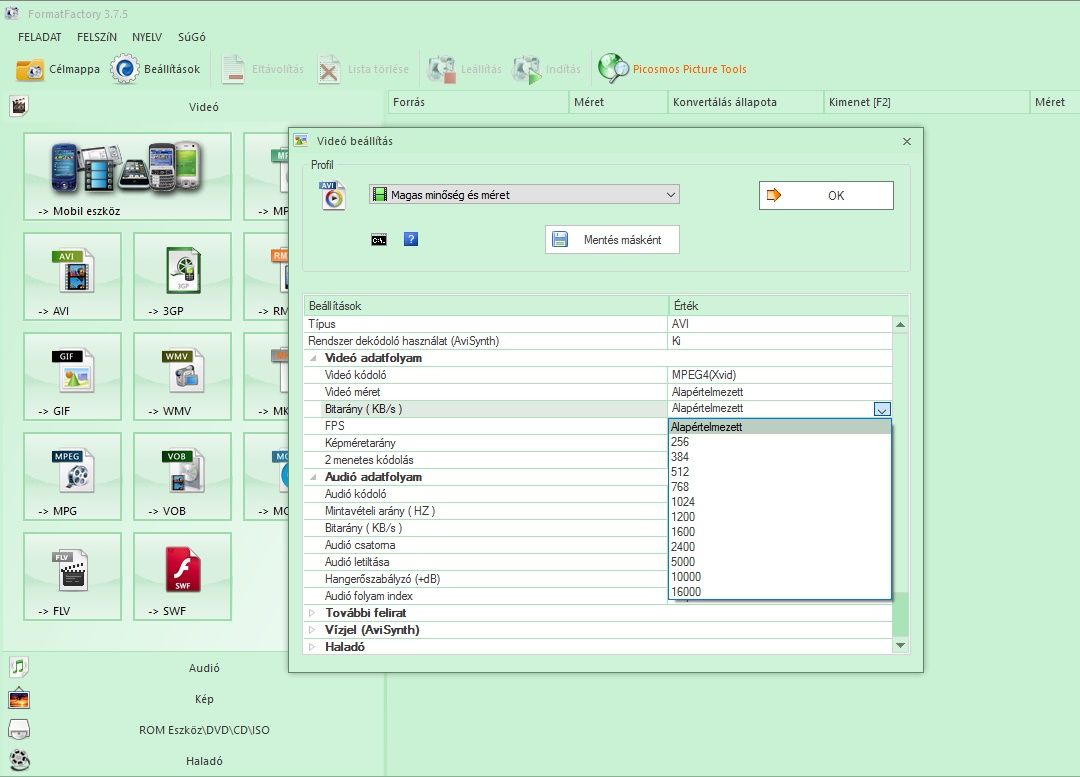
Task: Select the Videó kódoló row
Action: point(598,375)
